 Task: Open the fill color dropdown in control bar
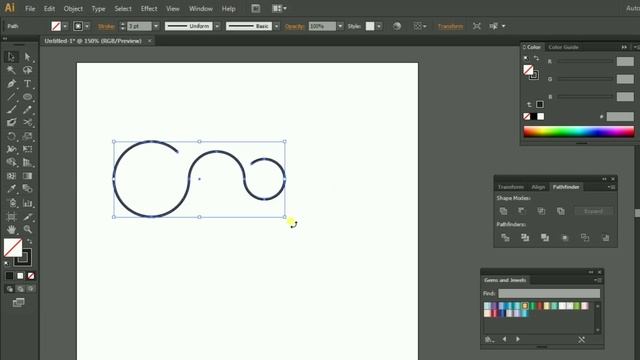click(x=65, y=26)
